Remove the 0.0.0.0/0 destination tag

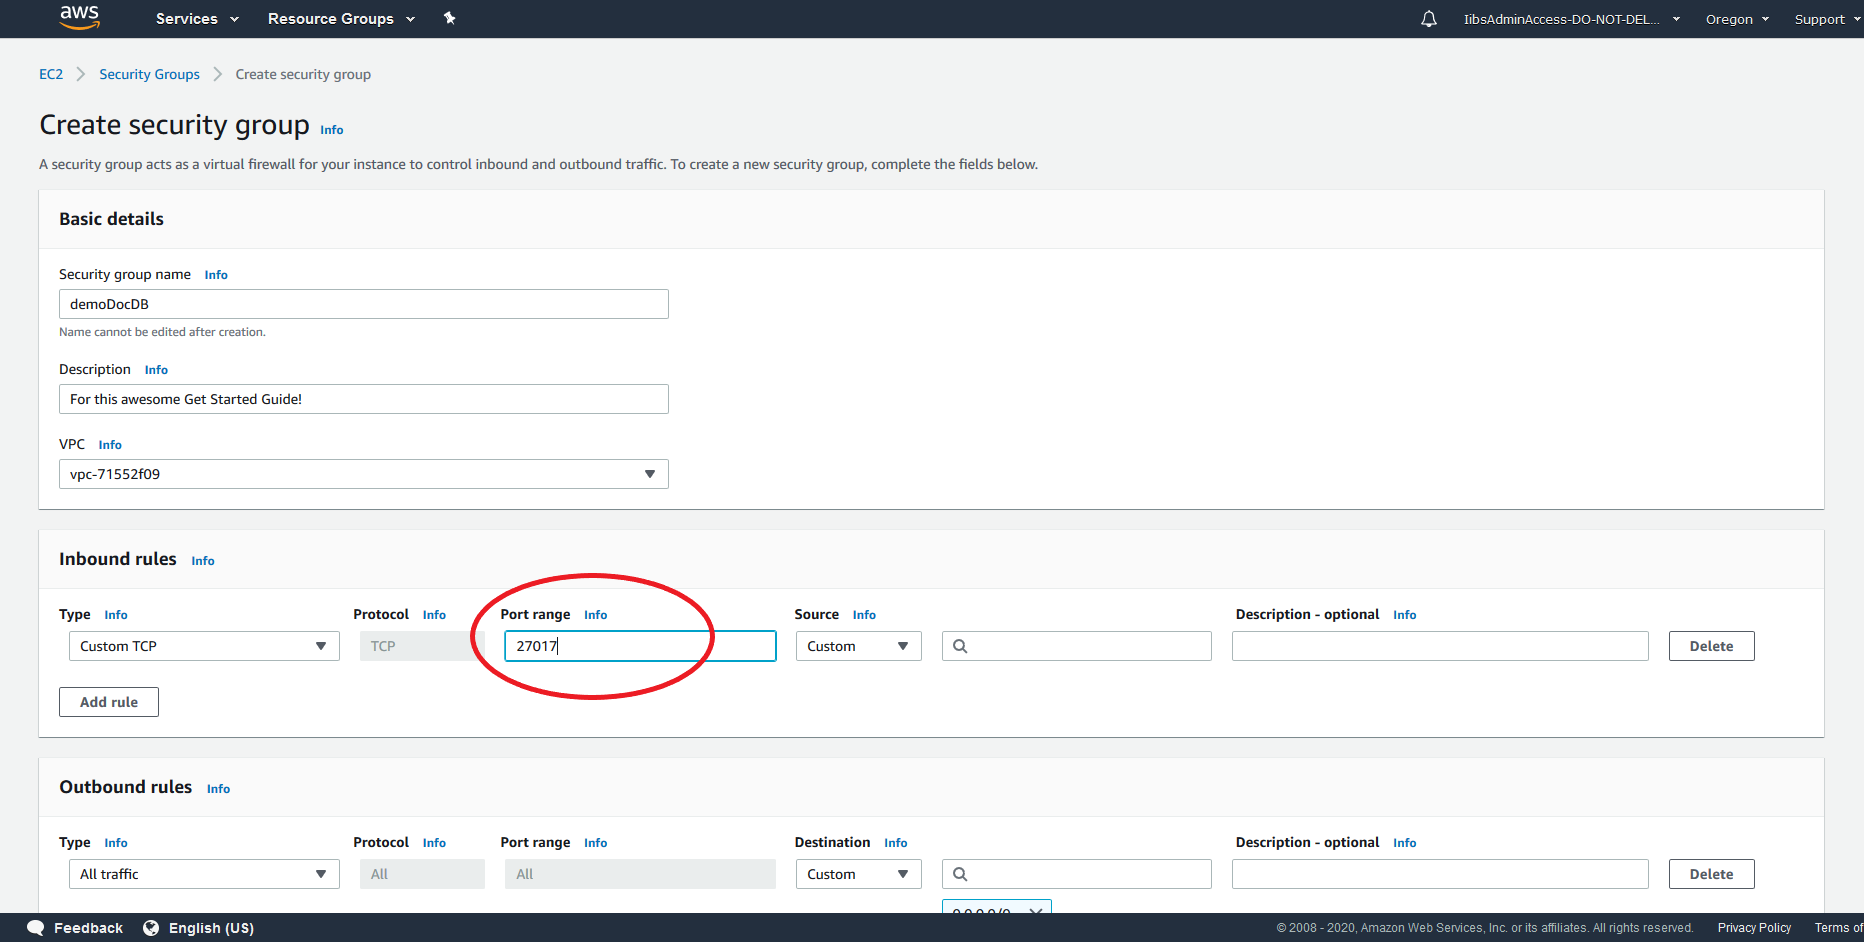(1035, 910)
